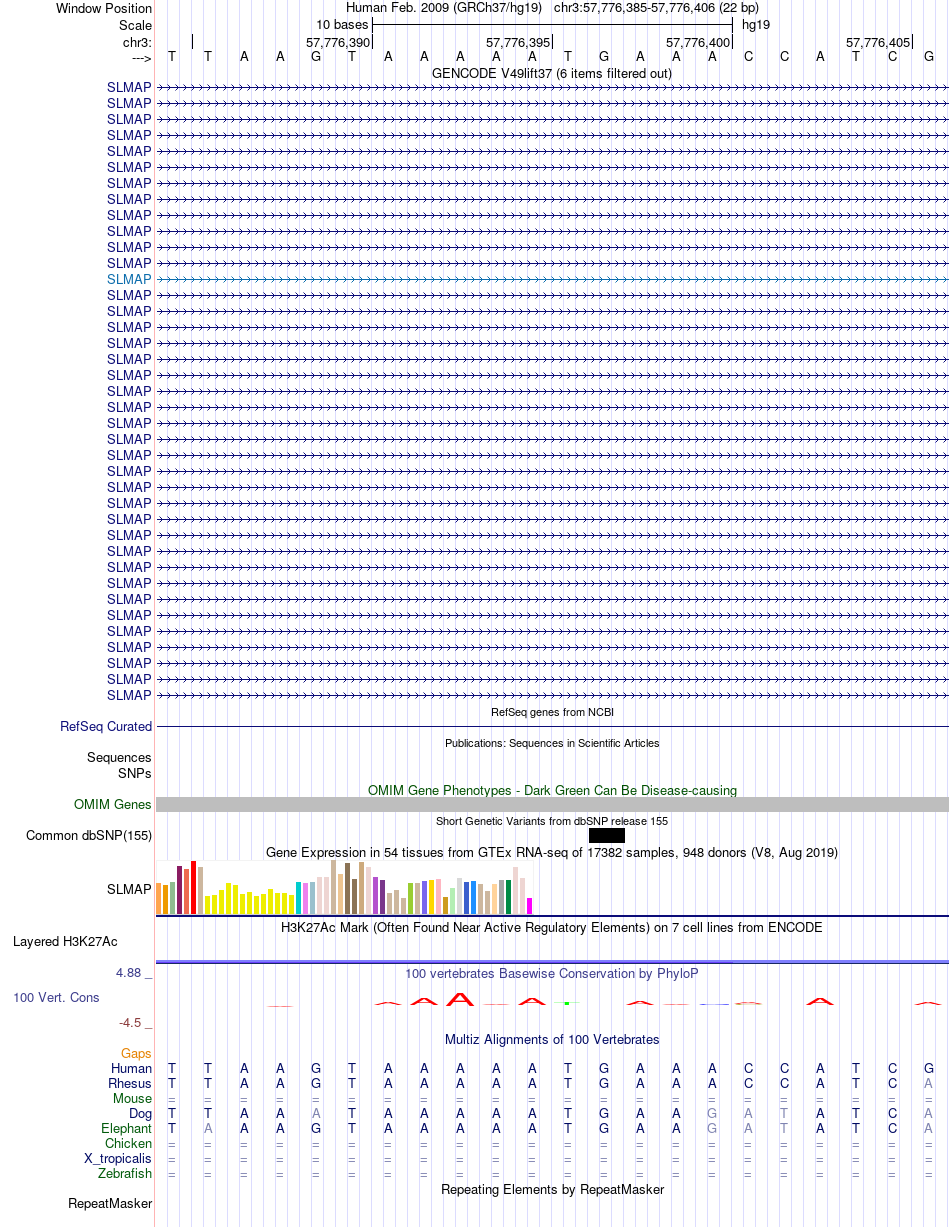This screenshot has width=950, height=1227.
Task: Click the dark green bar in the GTEx chart
Action: coord(509,897)
